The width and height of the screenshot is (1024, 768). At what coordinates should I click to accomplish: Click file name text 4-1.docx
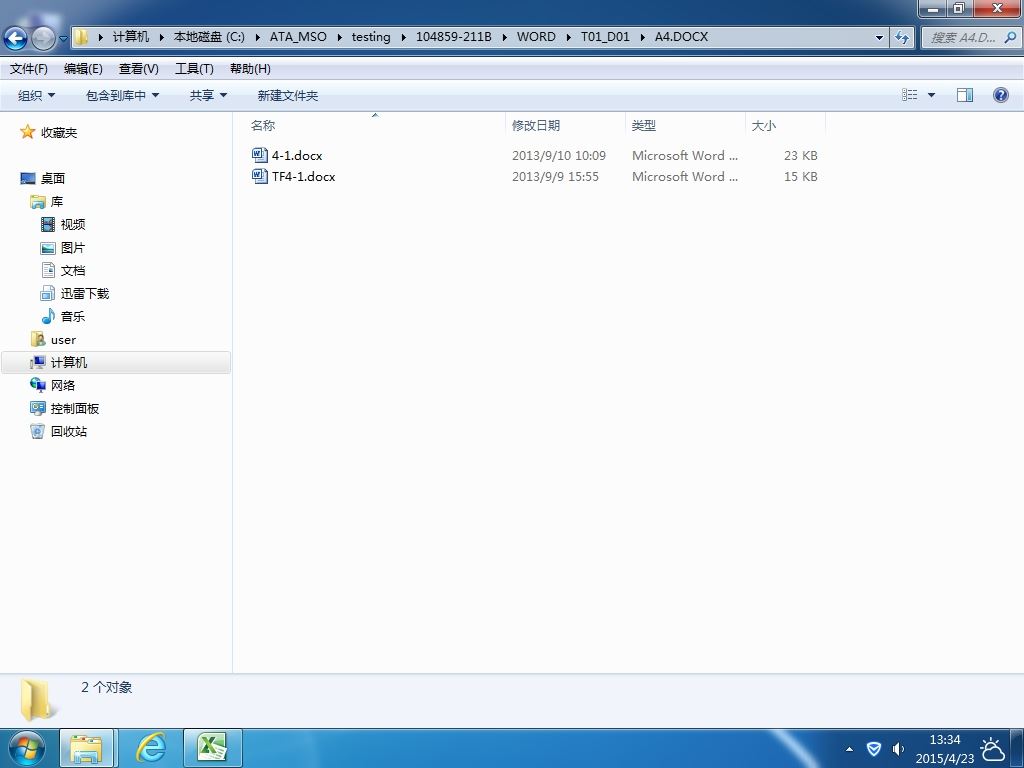297,155
